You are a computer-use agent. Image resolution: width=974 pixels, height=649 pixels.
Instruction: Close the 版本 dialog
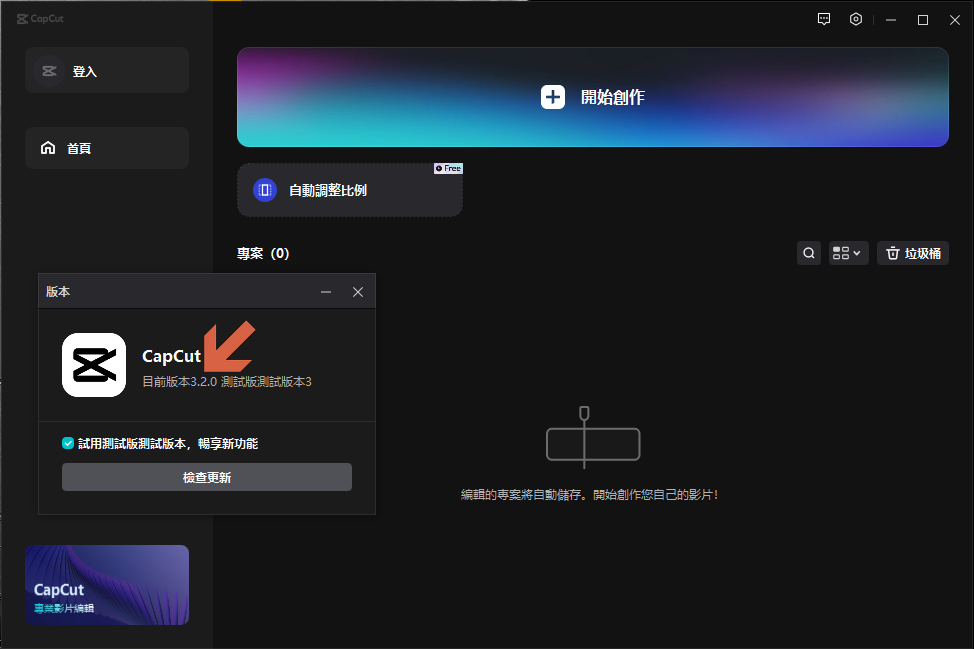(358, 292)
